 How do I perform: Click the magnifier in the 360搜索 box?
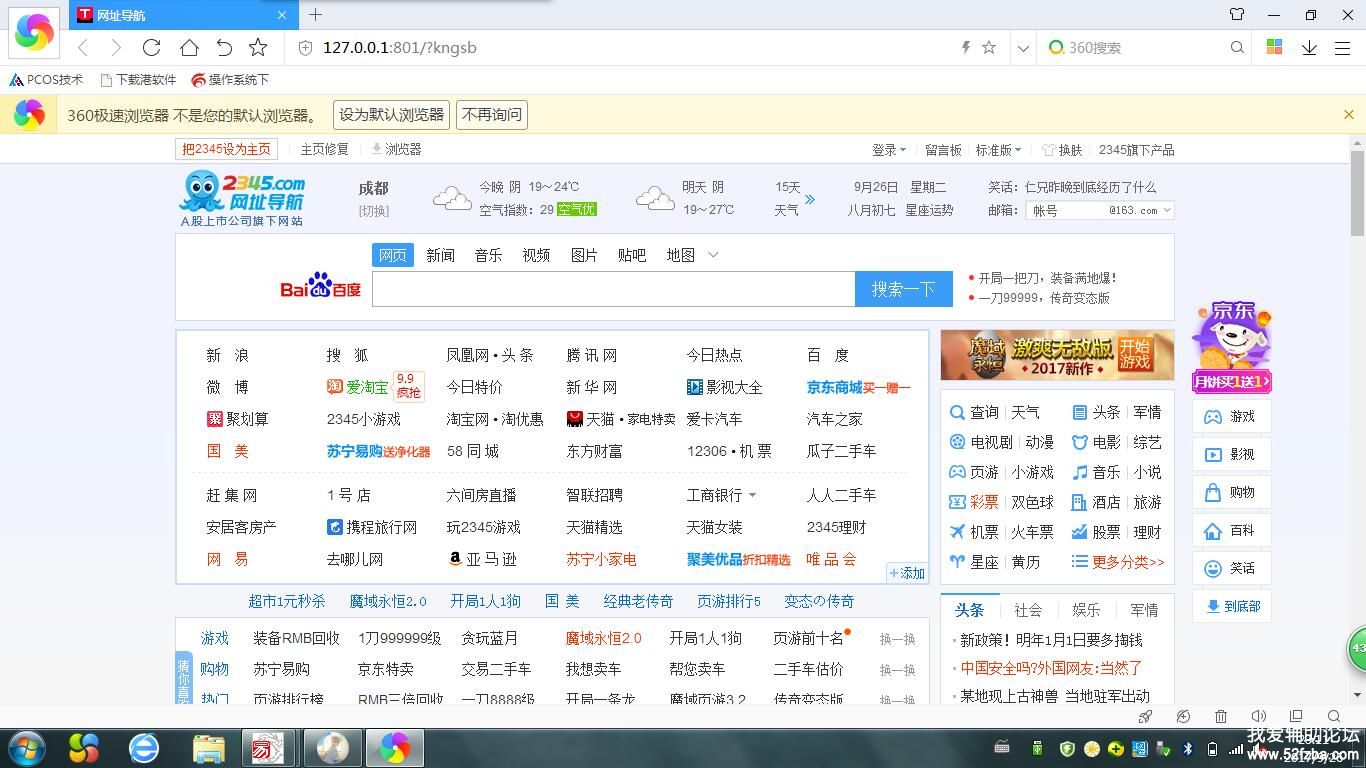[x=1237, y=47]
